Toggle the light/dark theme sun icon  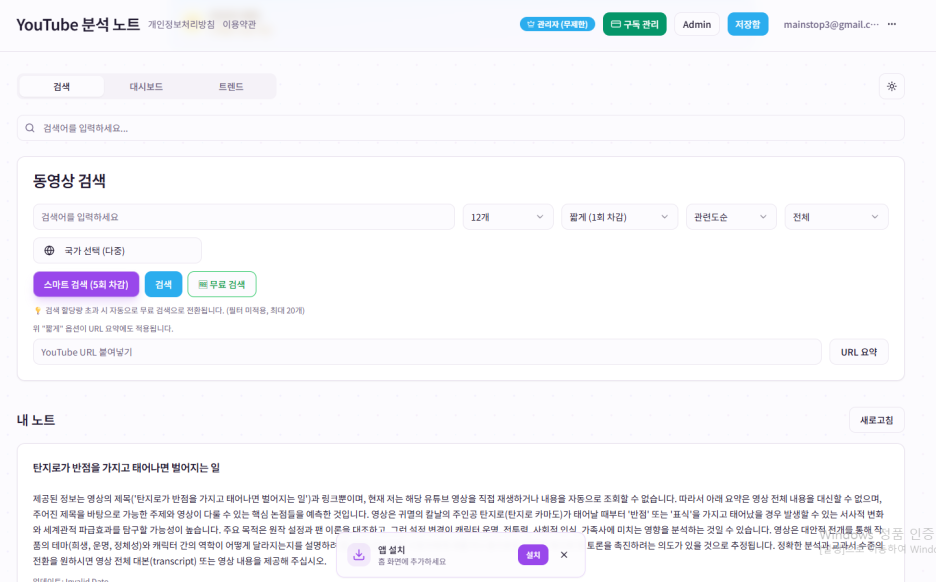pos(891,87)
